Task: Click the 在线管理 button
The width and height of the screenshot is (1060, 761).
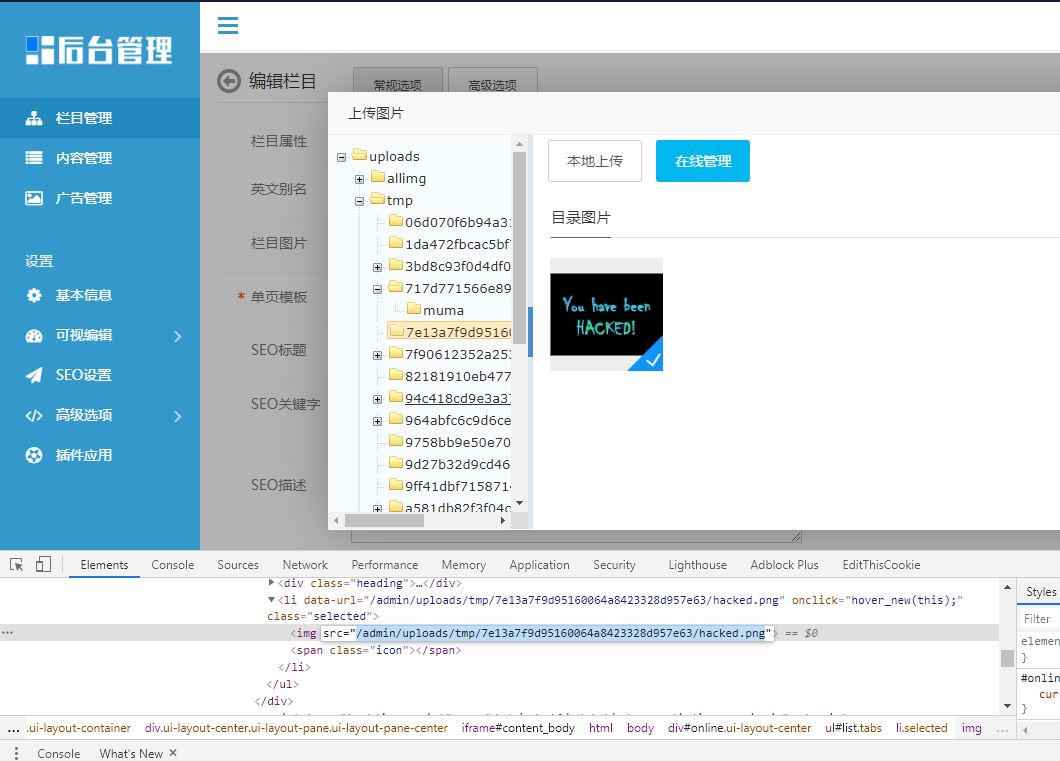Action: click(703, 161)
